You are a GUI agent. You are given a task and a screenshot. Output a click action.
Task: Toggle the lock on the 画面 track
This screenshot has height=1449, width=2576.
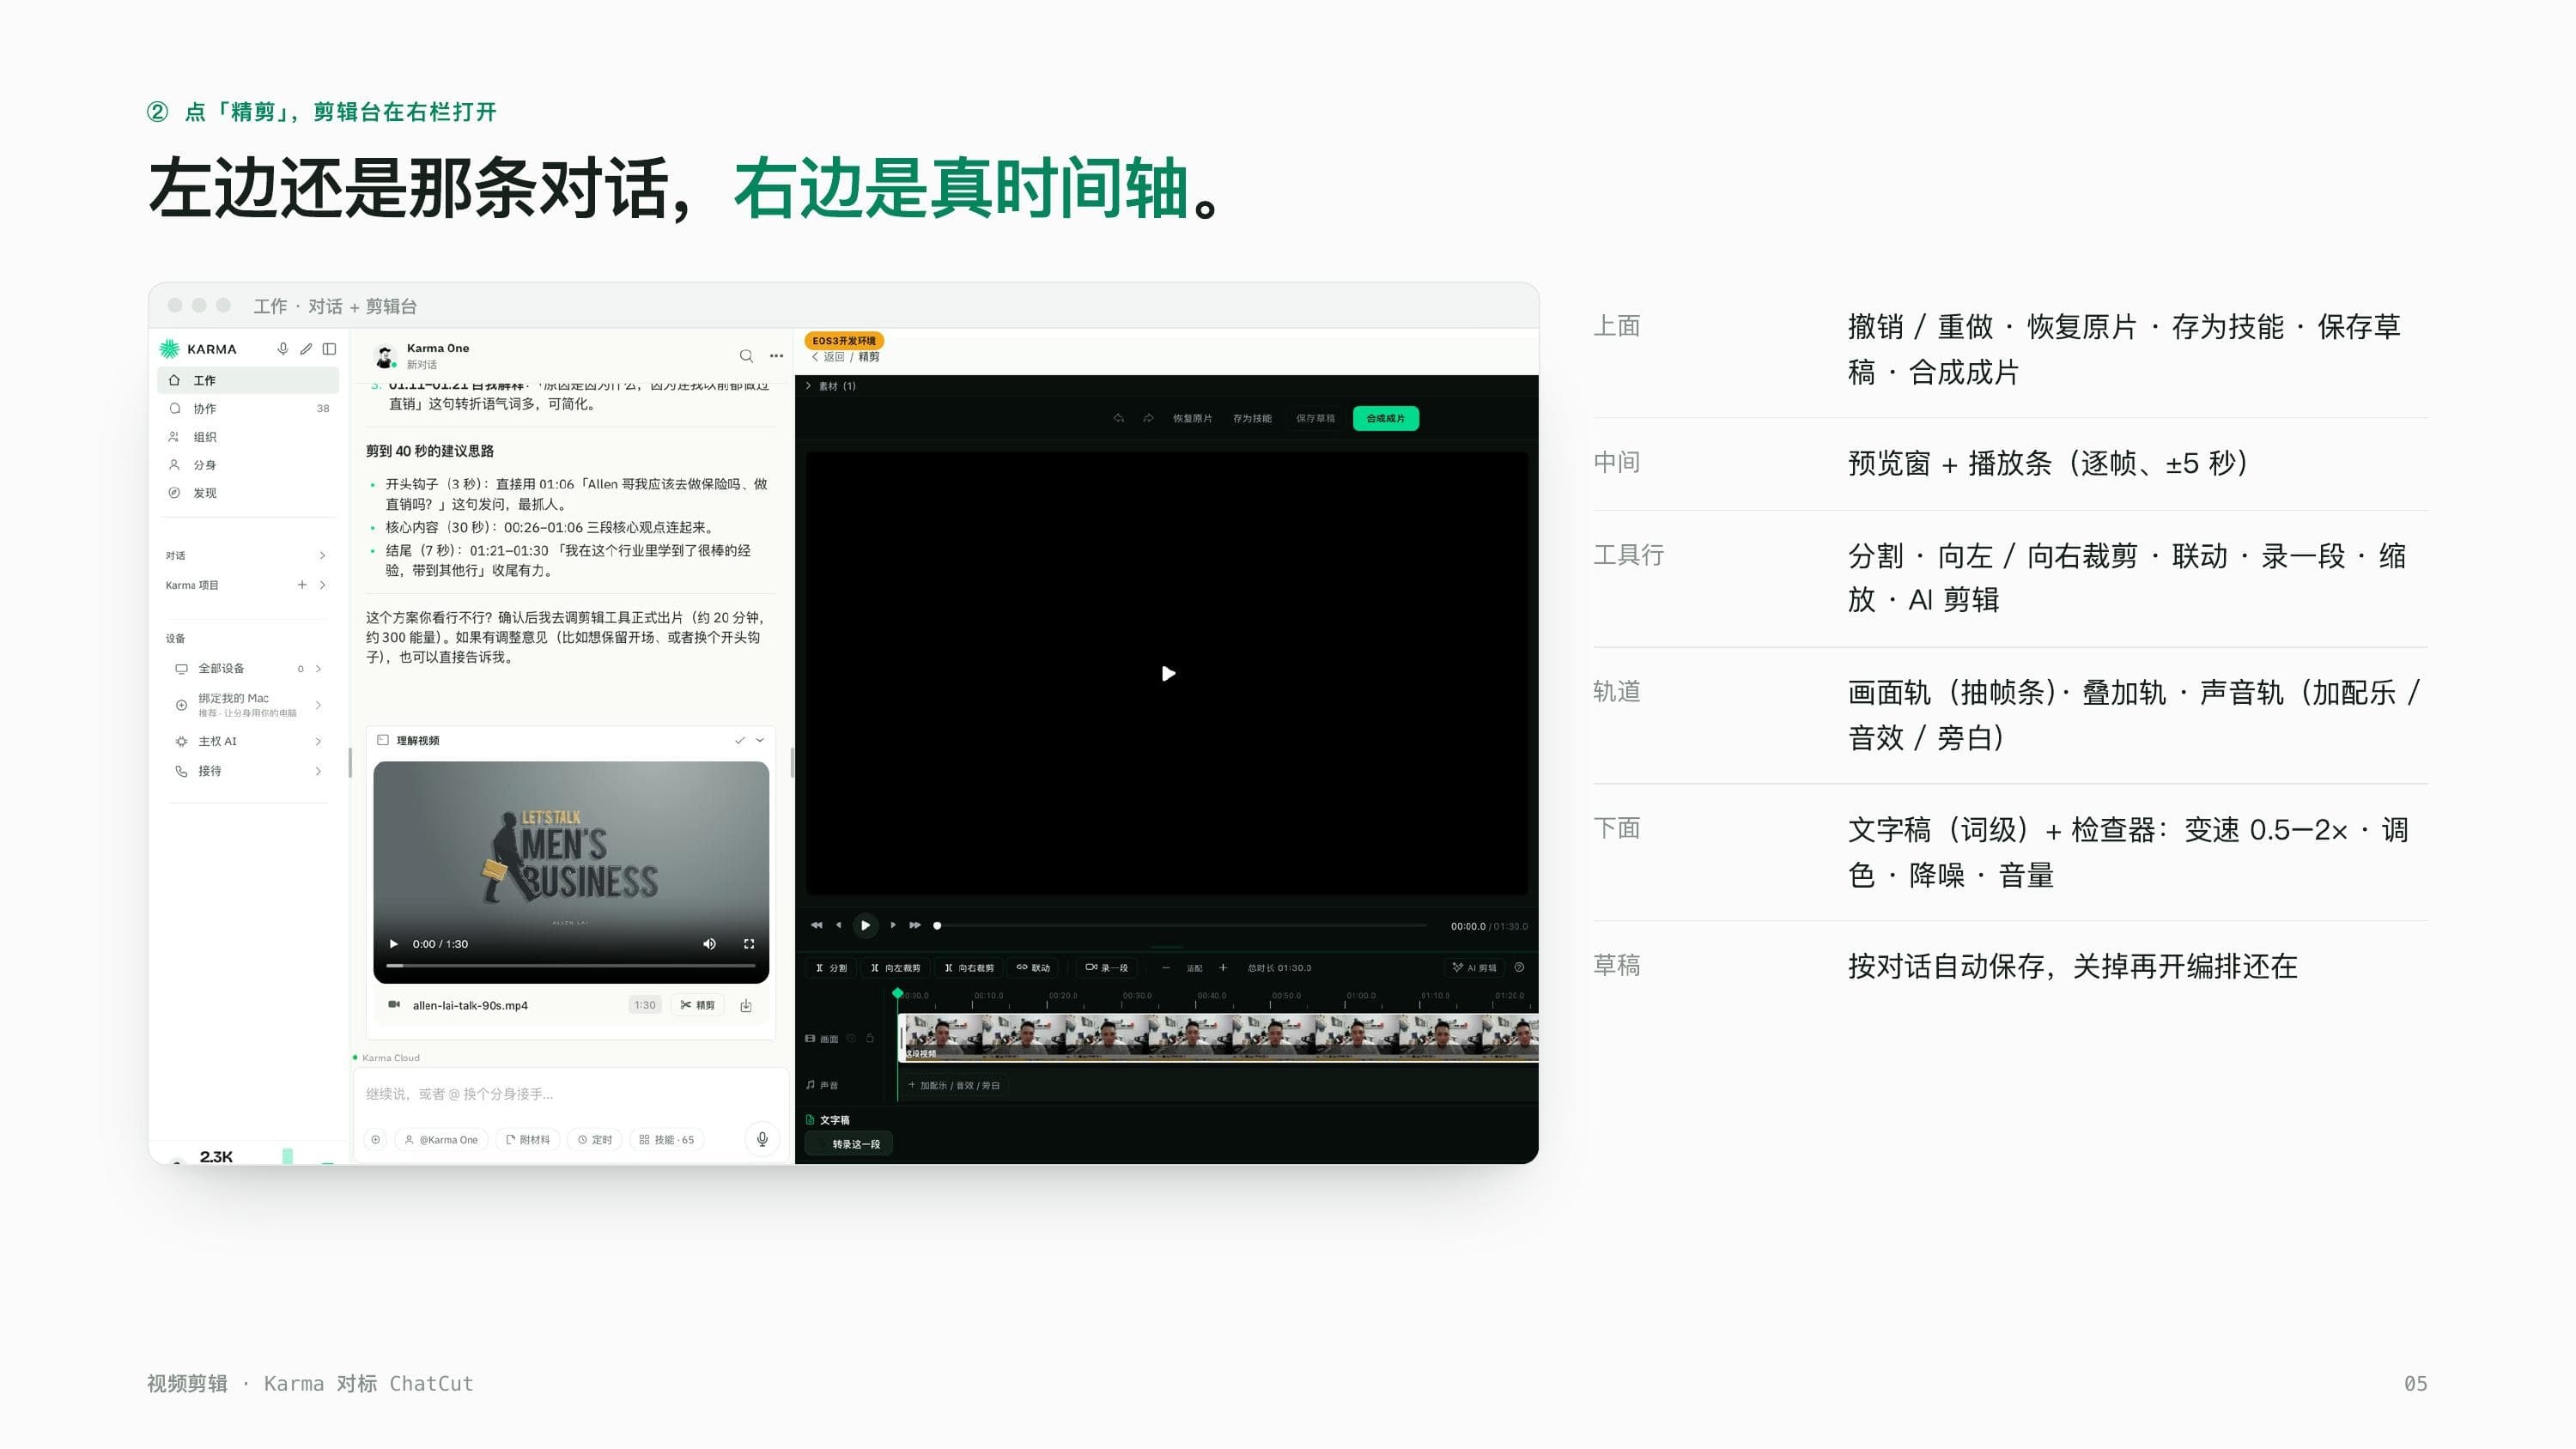(870, 1038)
